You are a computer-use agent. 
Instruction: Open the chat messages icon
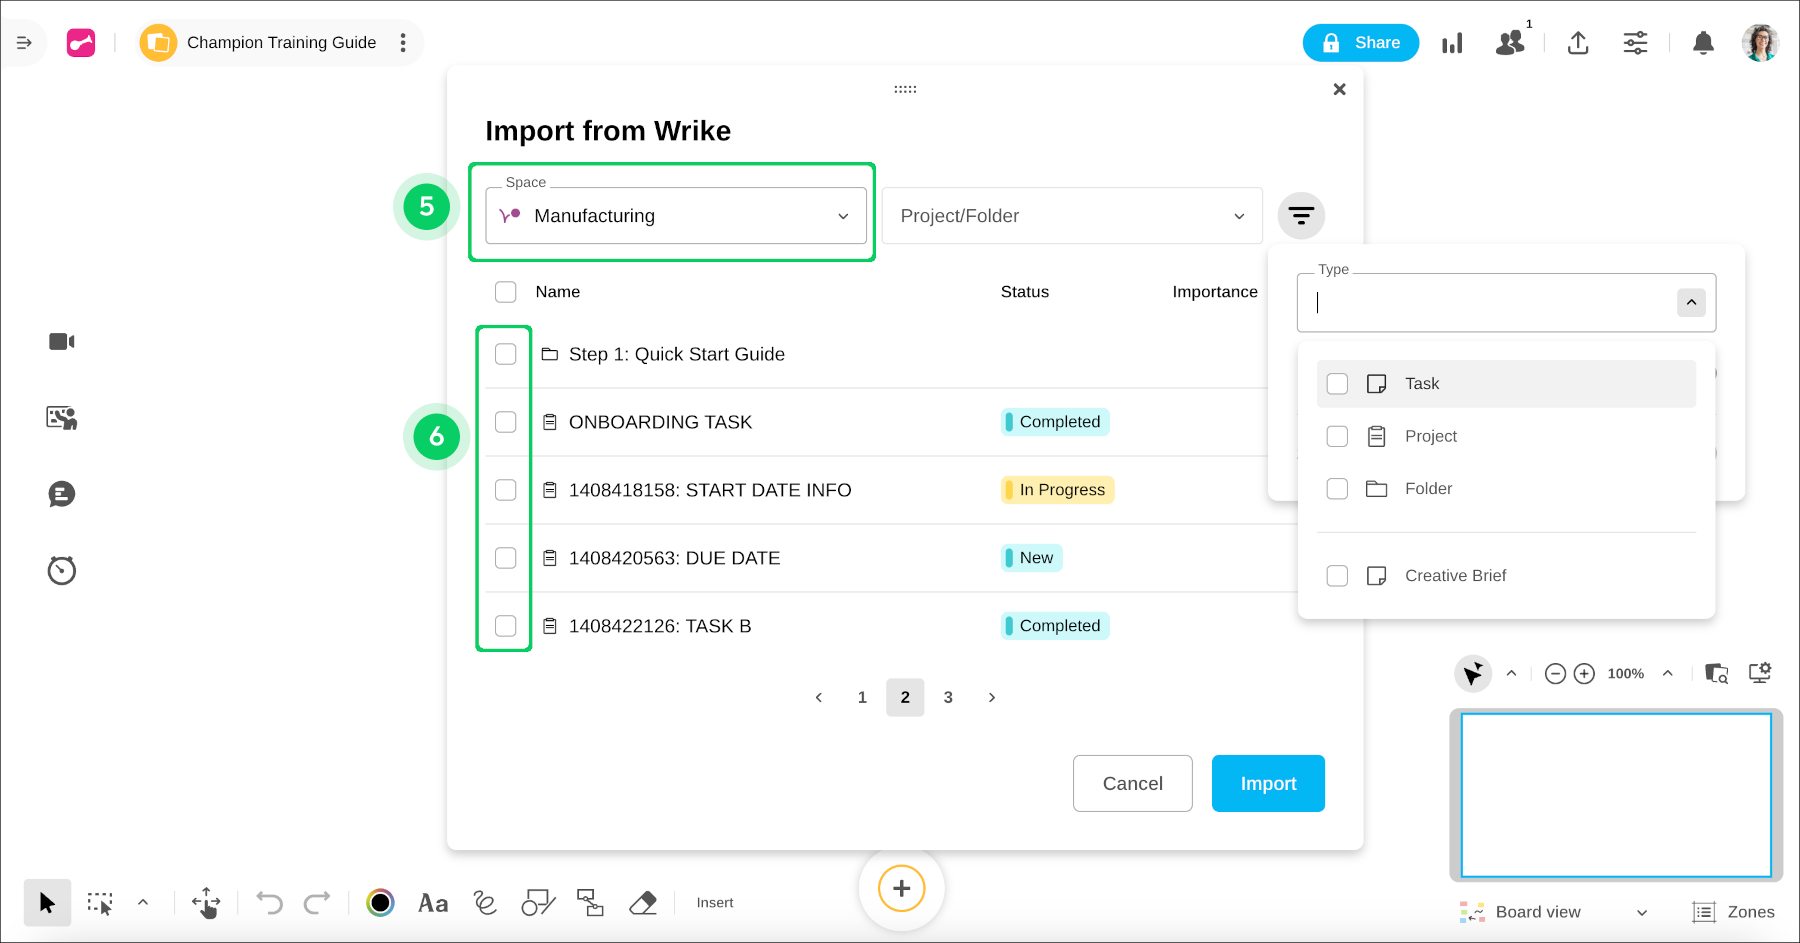[x=62, y=494]
